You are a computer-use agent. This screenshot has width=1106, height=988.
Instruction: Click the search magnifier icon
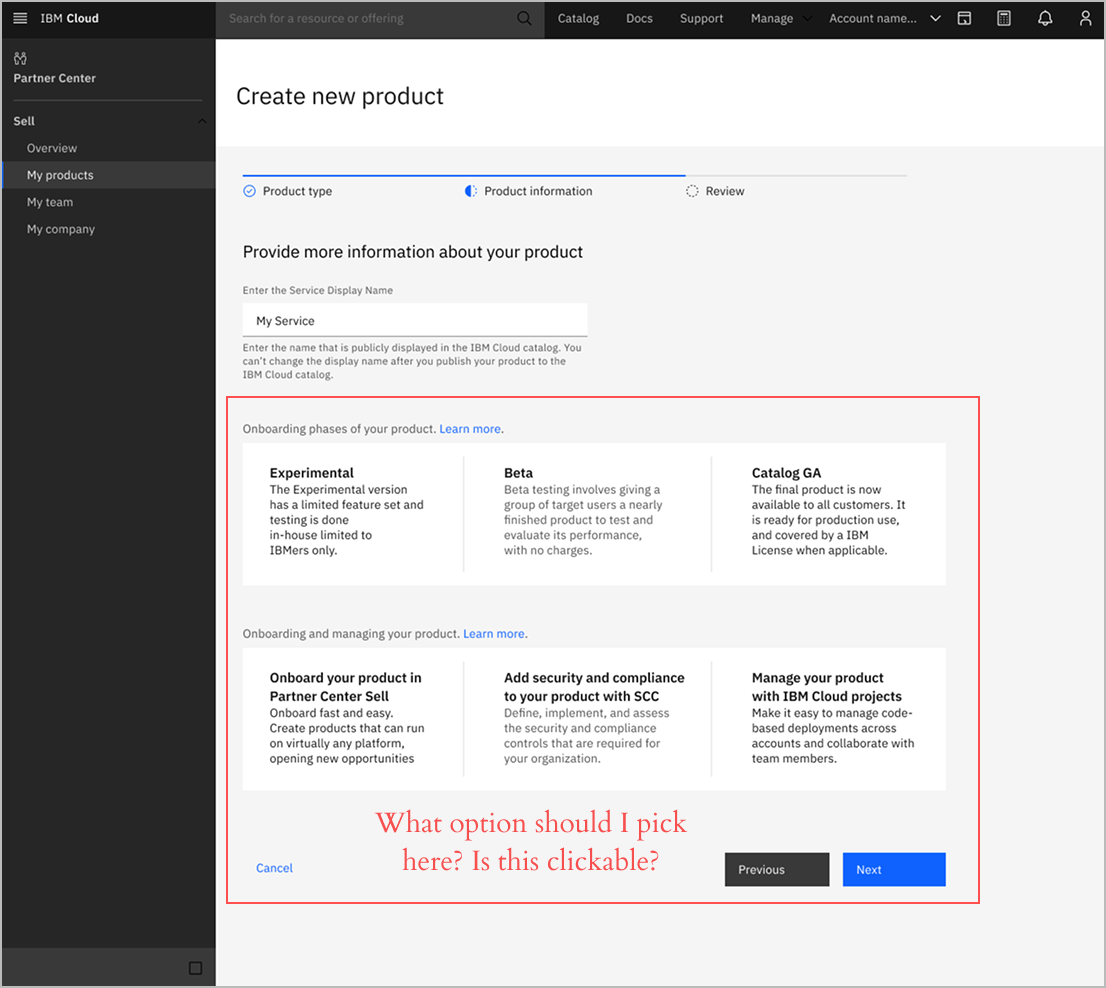click(524, 19)
